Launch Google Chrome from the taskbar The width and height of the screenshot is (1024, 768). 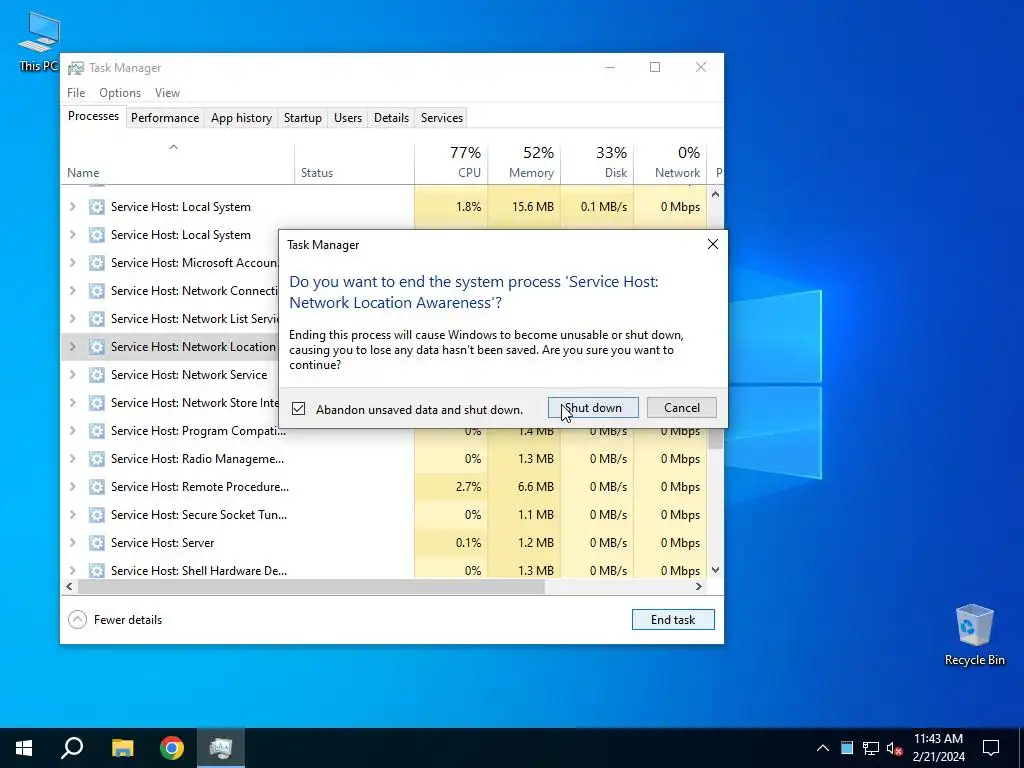coord(172,748)
